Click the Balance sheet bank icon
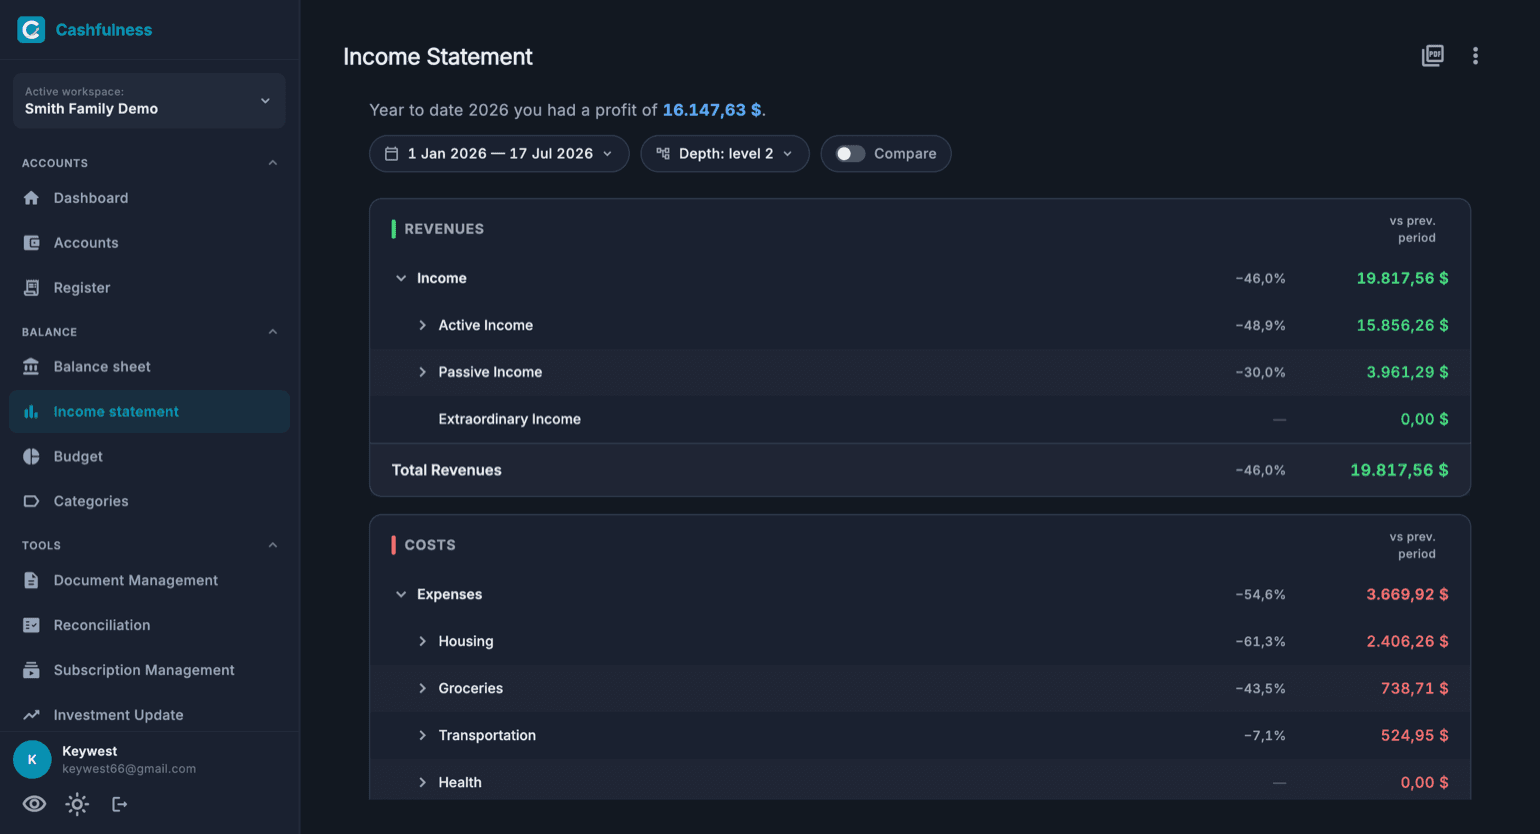Viewport: 1540px width, 834px height. tap(31, 367)
